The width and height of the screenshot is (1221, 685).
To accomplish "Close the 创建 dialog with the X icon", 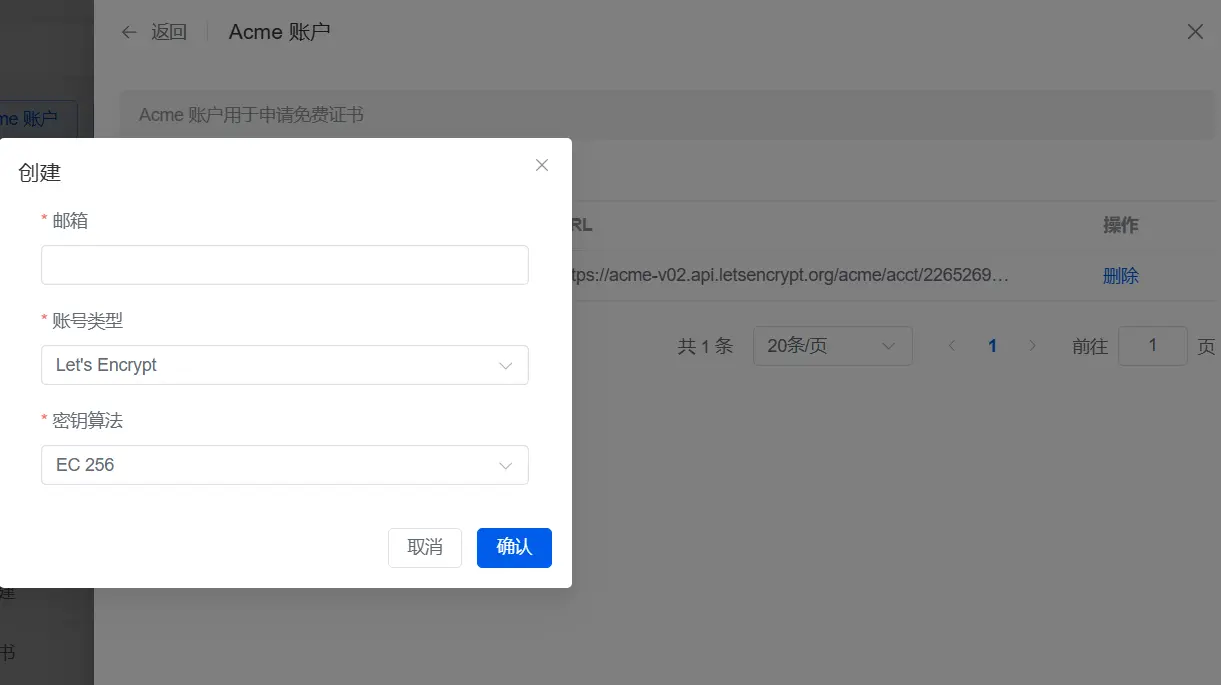I will pyautogui.click(x=542, y=165).
